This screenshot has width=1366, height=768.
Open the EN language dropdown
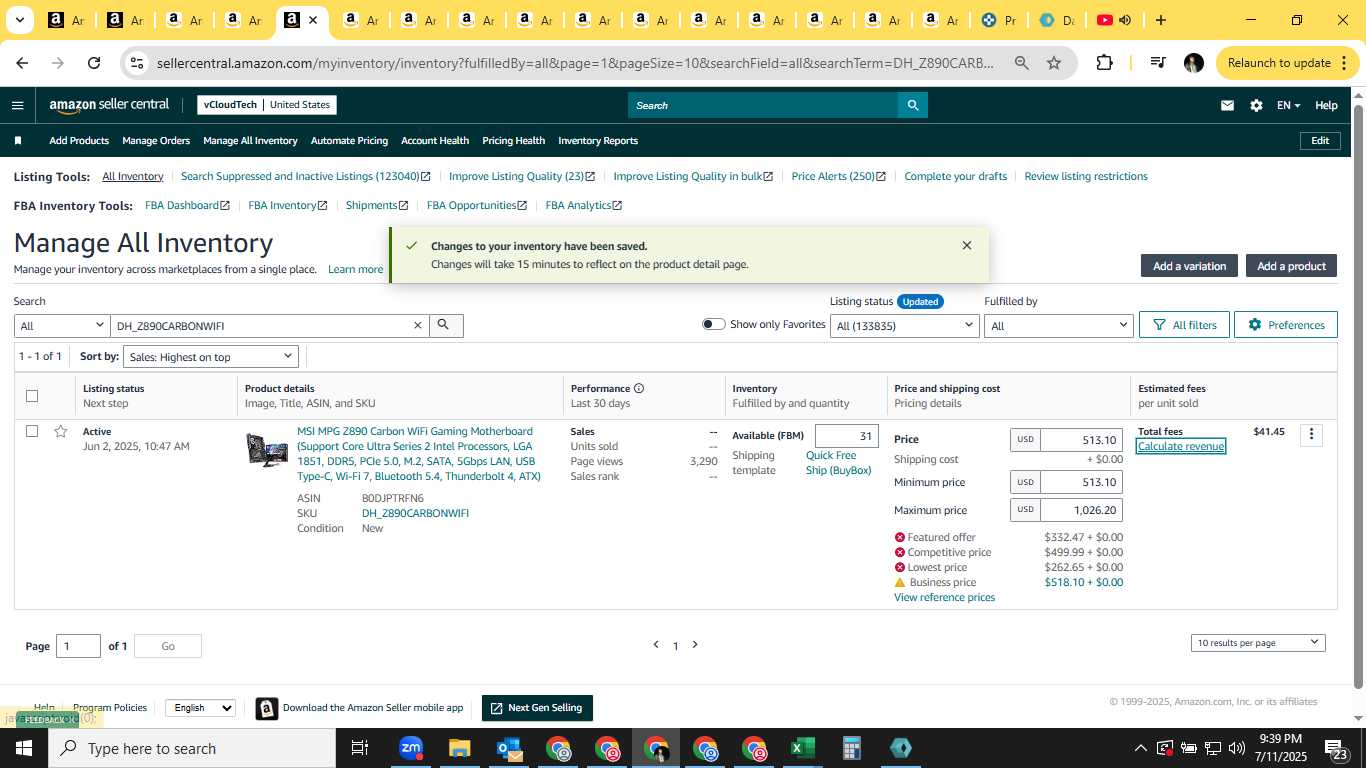[1288, 105]
